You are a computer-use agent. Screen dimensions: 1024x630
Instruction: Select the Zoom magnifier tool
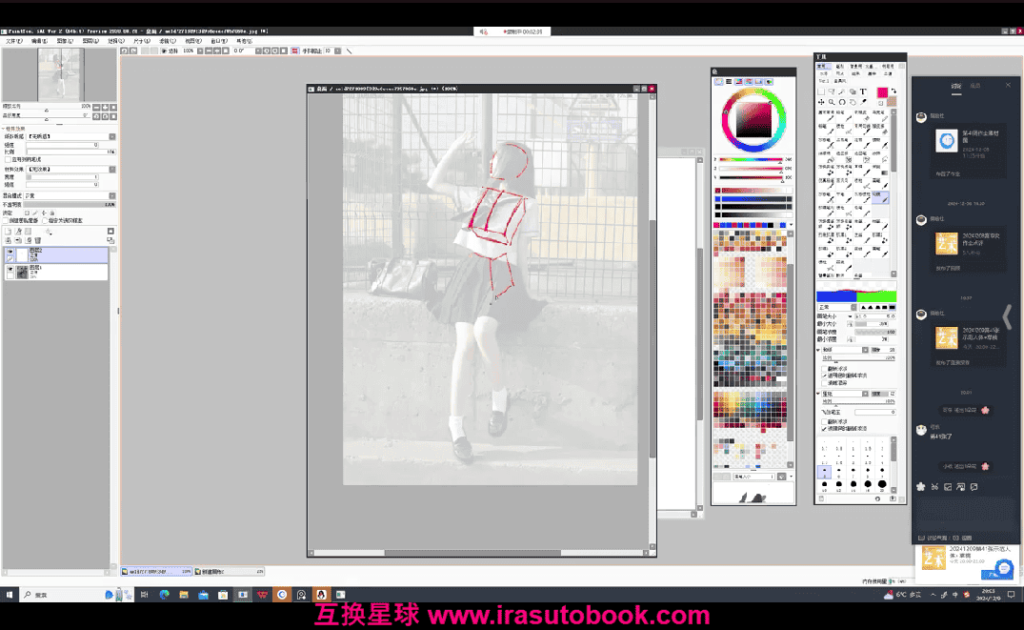[x=831, y=102]
